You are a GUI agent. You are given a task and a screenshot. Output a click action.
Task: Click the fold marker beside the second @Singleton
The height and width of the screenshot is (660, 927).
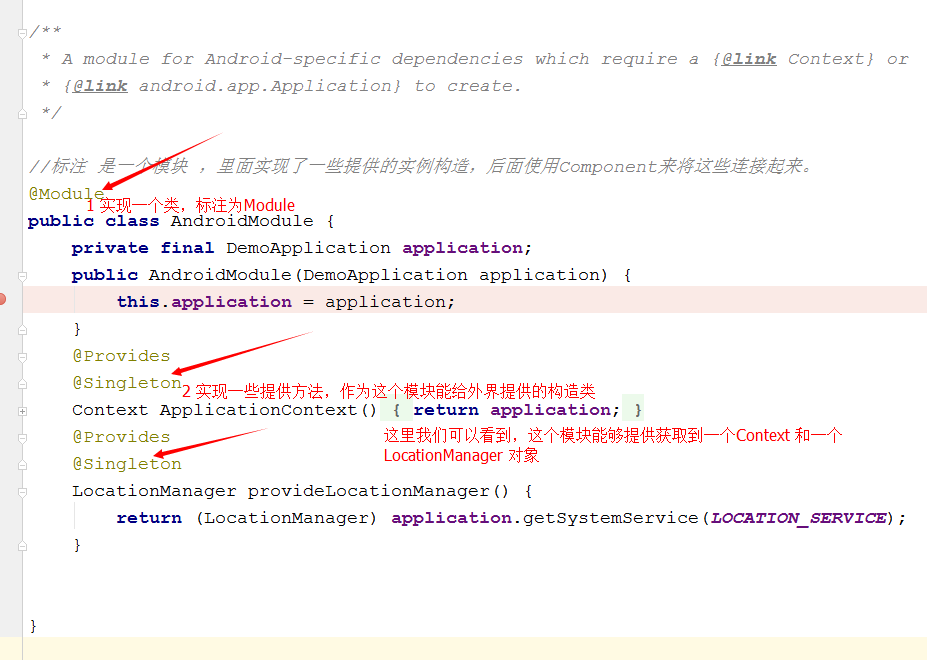tap(22, 465)
